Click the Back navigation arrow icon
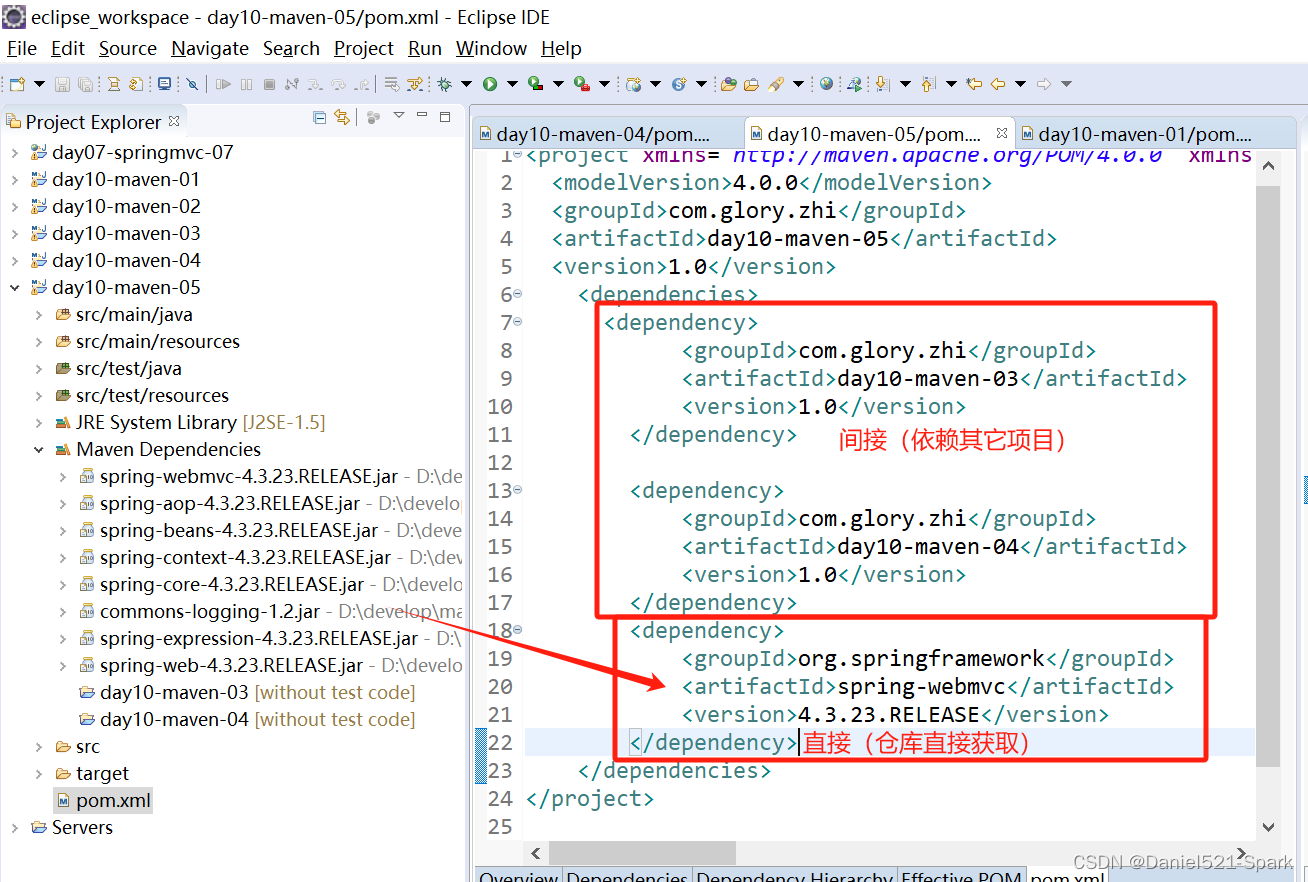 coord(998,84)
